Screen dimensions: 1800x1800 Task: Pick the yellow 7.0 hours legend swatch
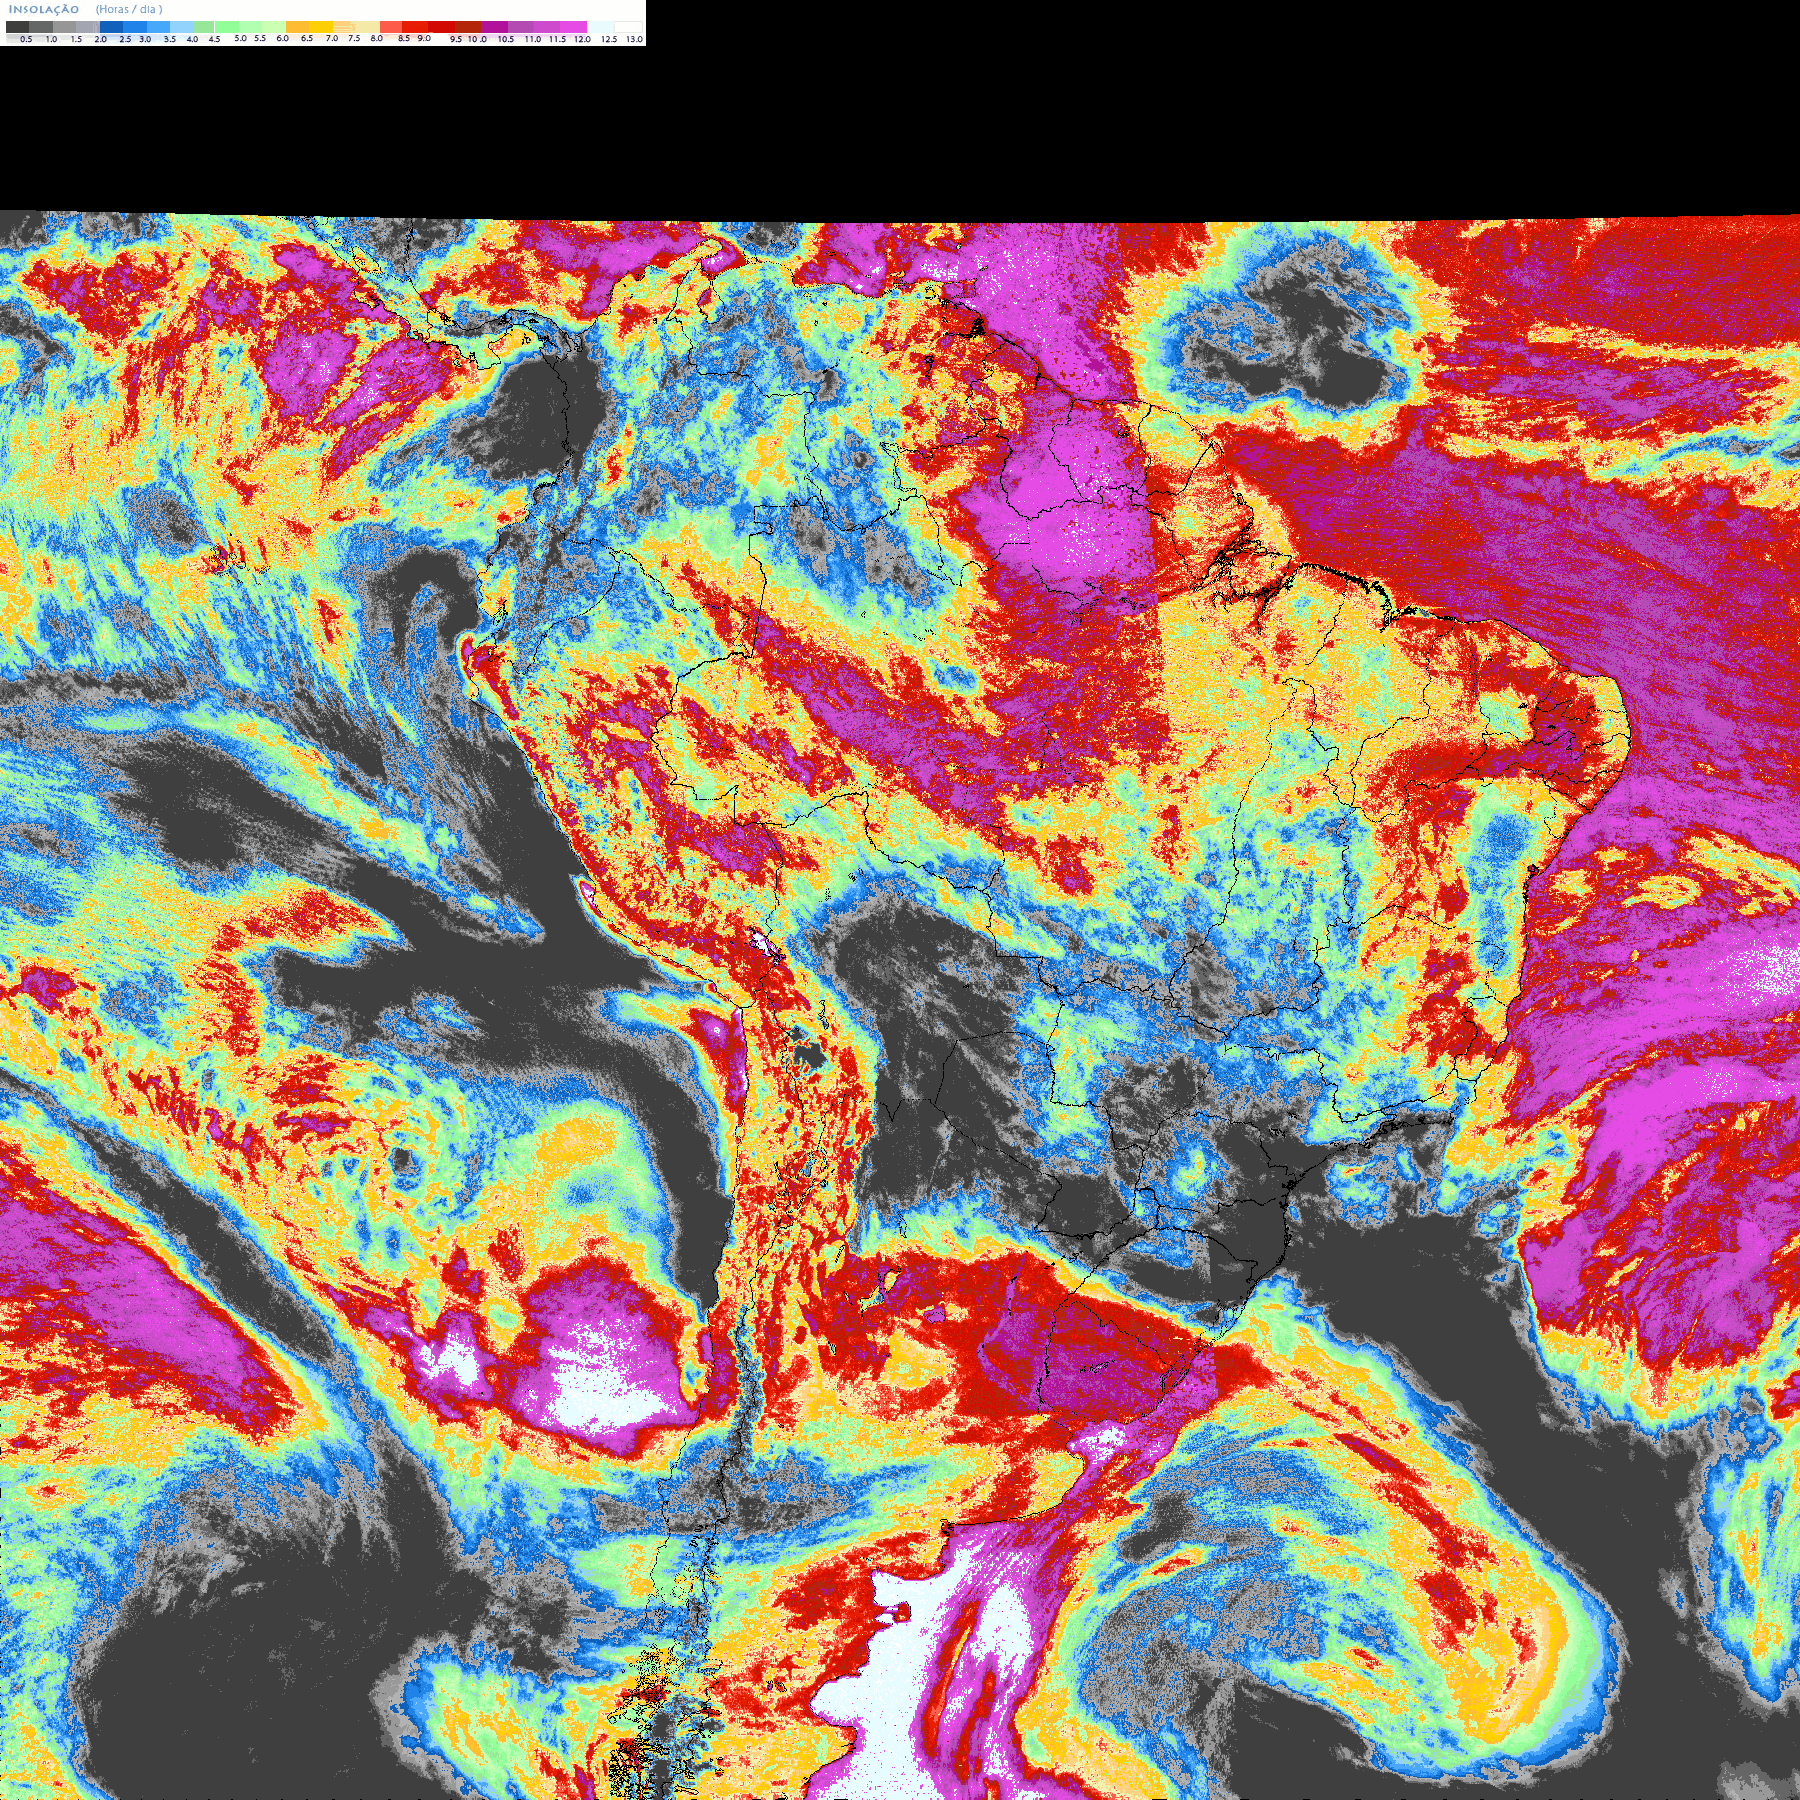pyautogui.click(x=321, y=27)
